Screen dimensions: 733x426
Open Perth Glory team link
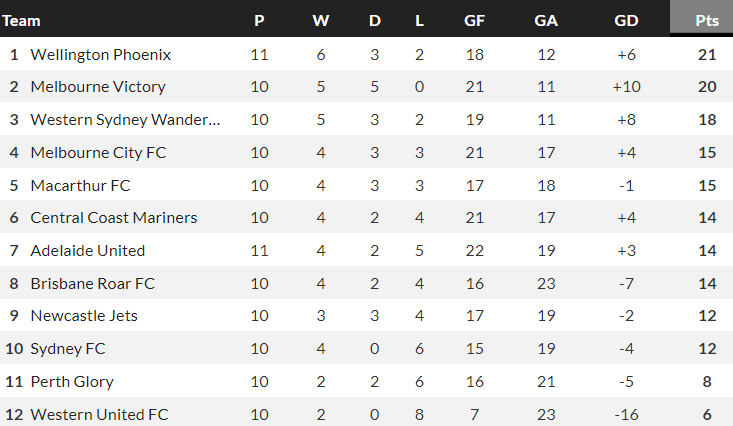pyautogui.click(x=72, y=381)
